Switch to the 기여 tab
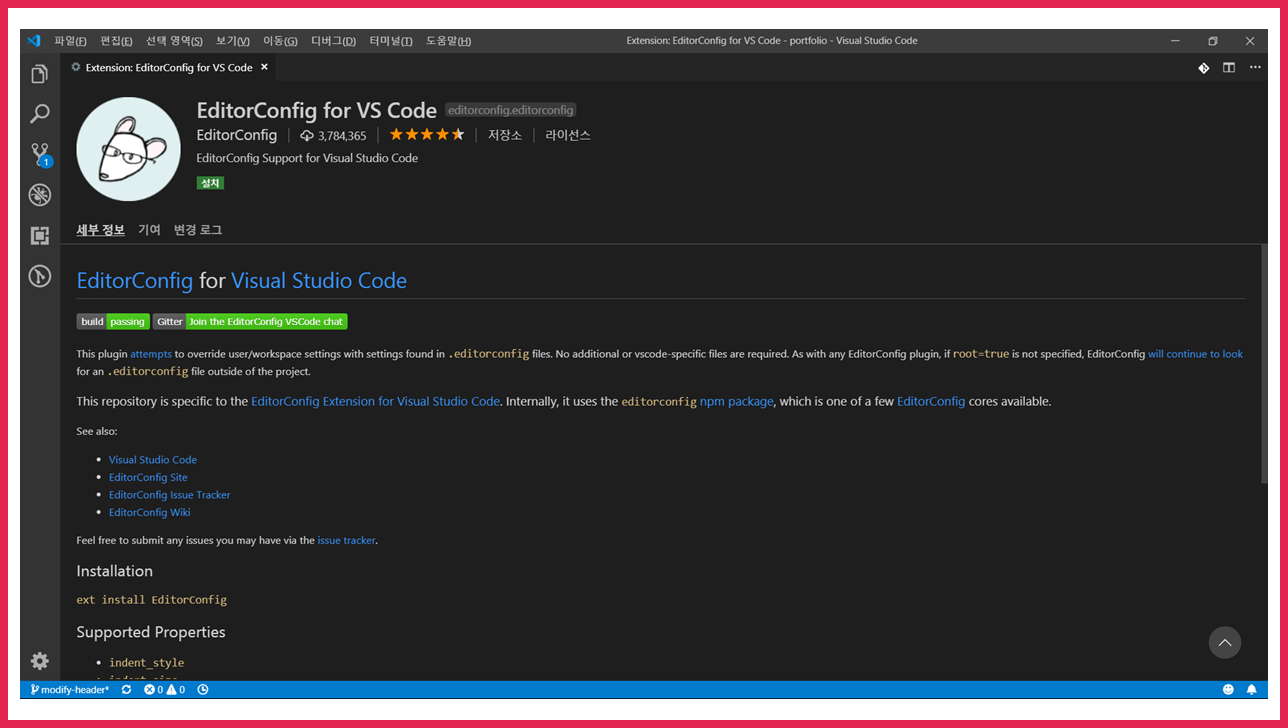This screenshot has height=728, width=1288. click(149, 230)
